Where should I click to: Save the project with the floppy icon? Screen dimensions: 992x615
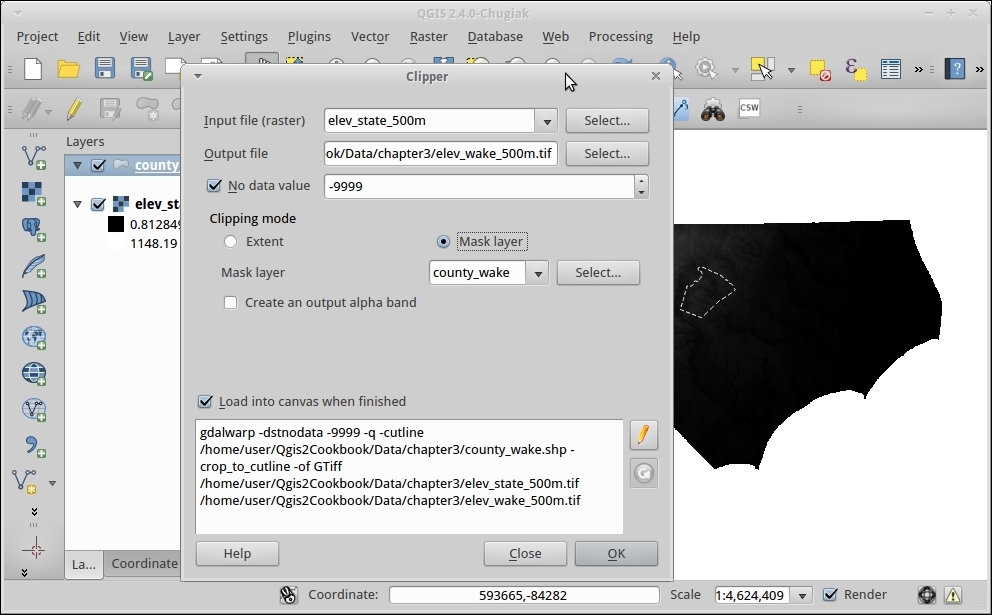(x=104, y=68)
